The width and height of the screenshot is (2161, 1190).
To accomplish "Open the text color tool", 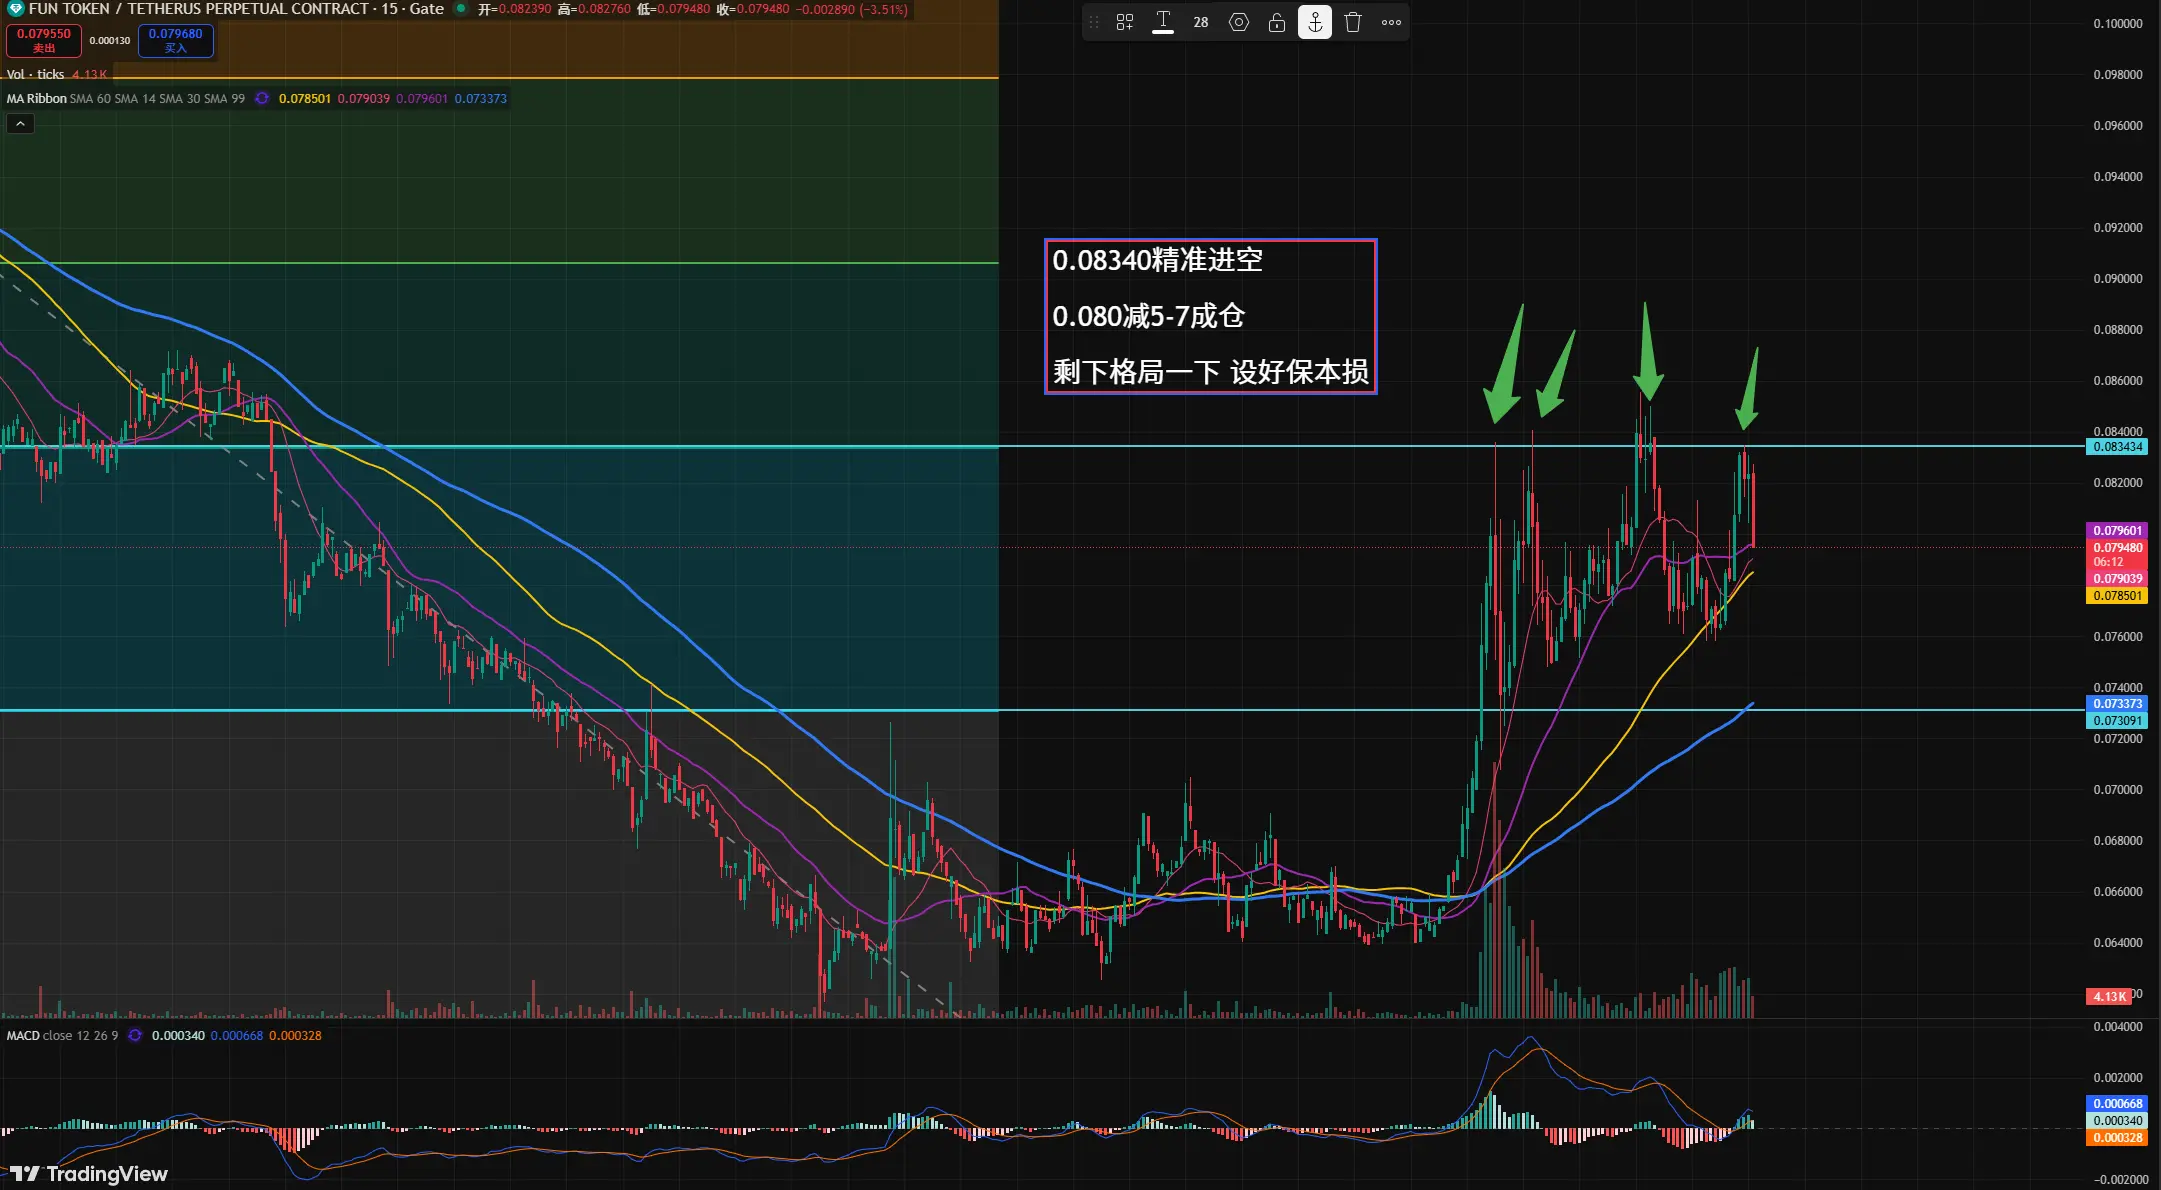I will pos(1163,22).
